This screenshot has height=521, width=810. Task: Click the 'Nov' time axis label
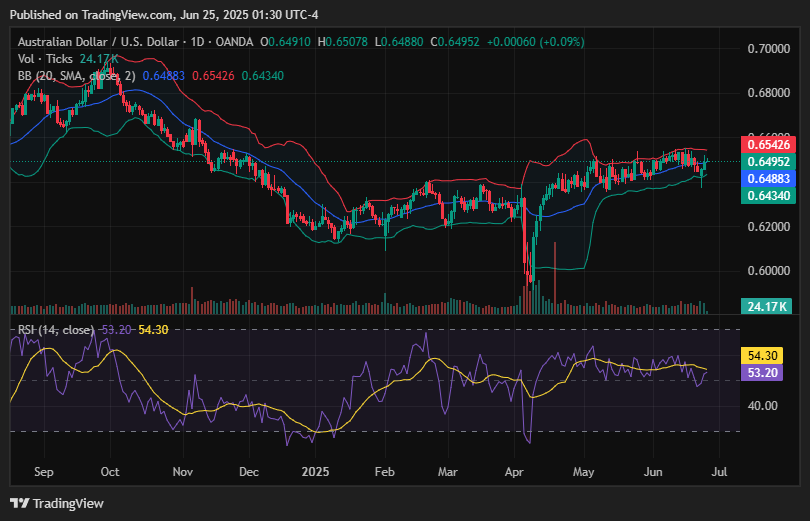tap(183, 472)
